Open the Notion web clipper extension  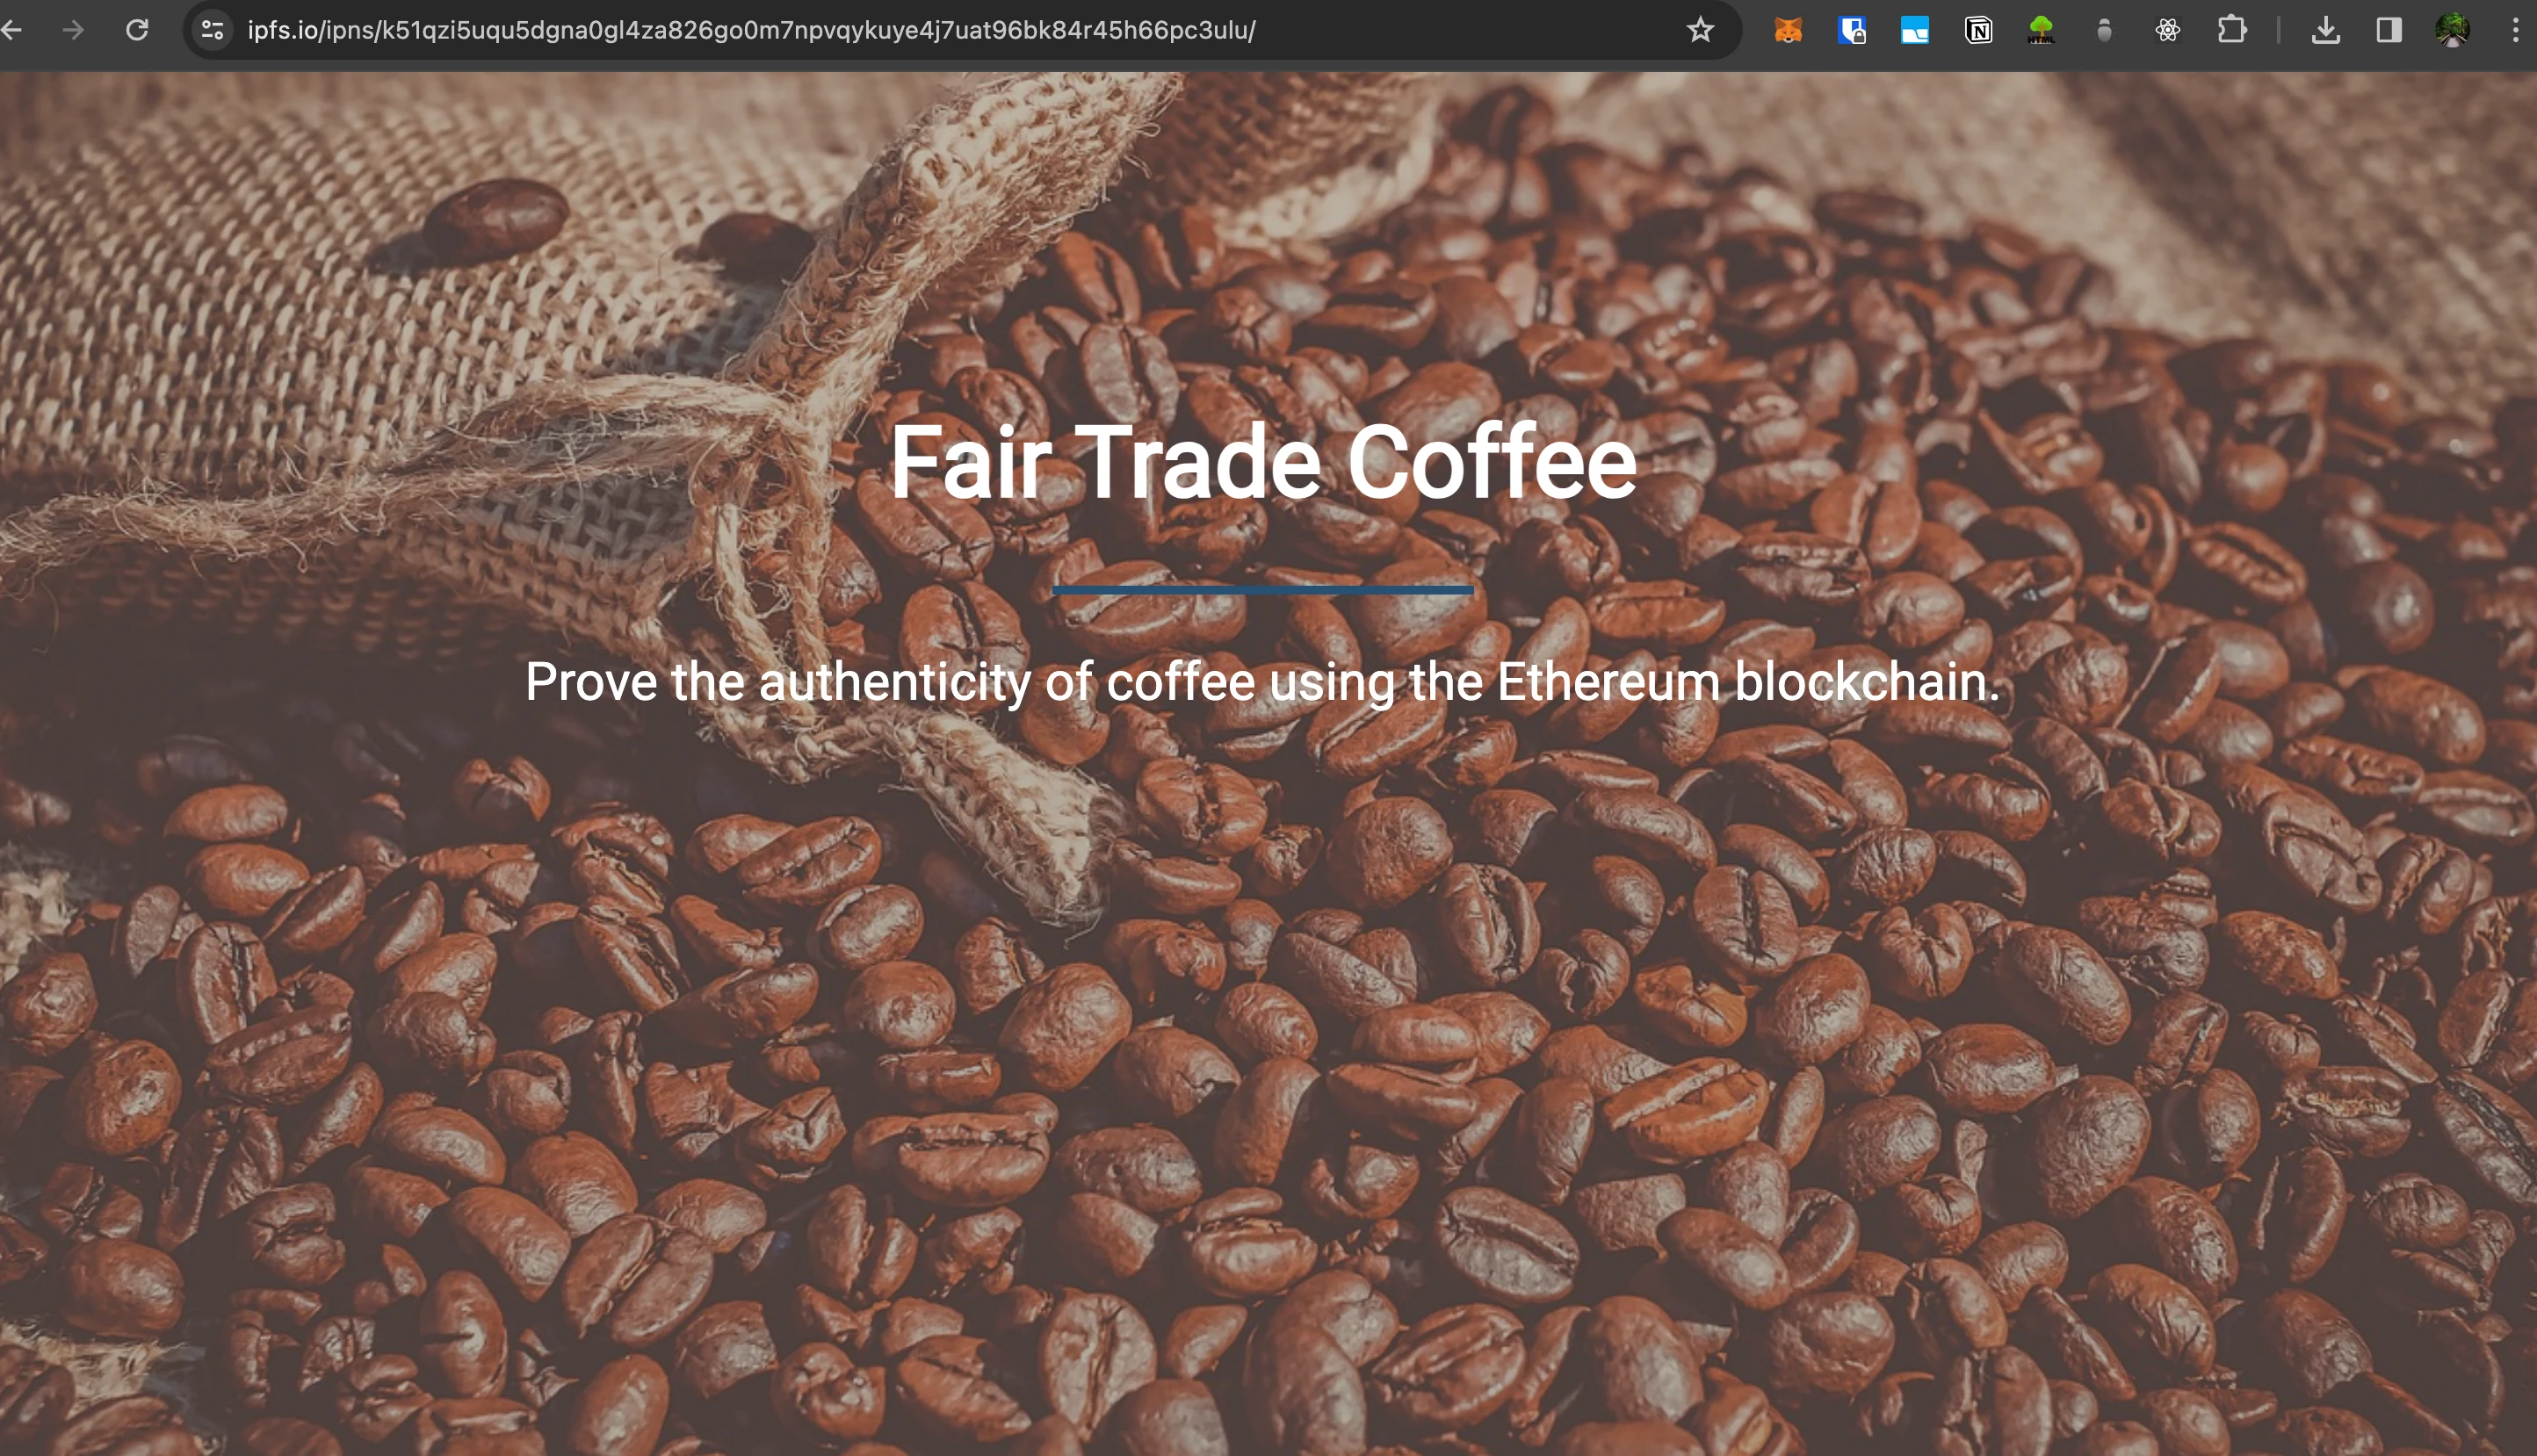(1978, 30)
